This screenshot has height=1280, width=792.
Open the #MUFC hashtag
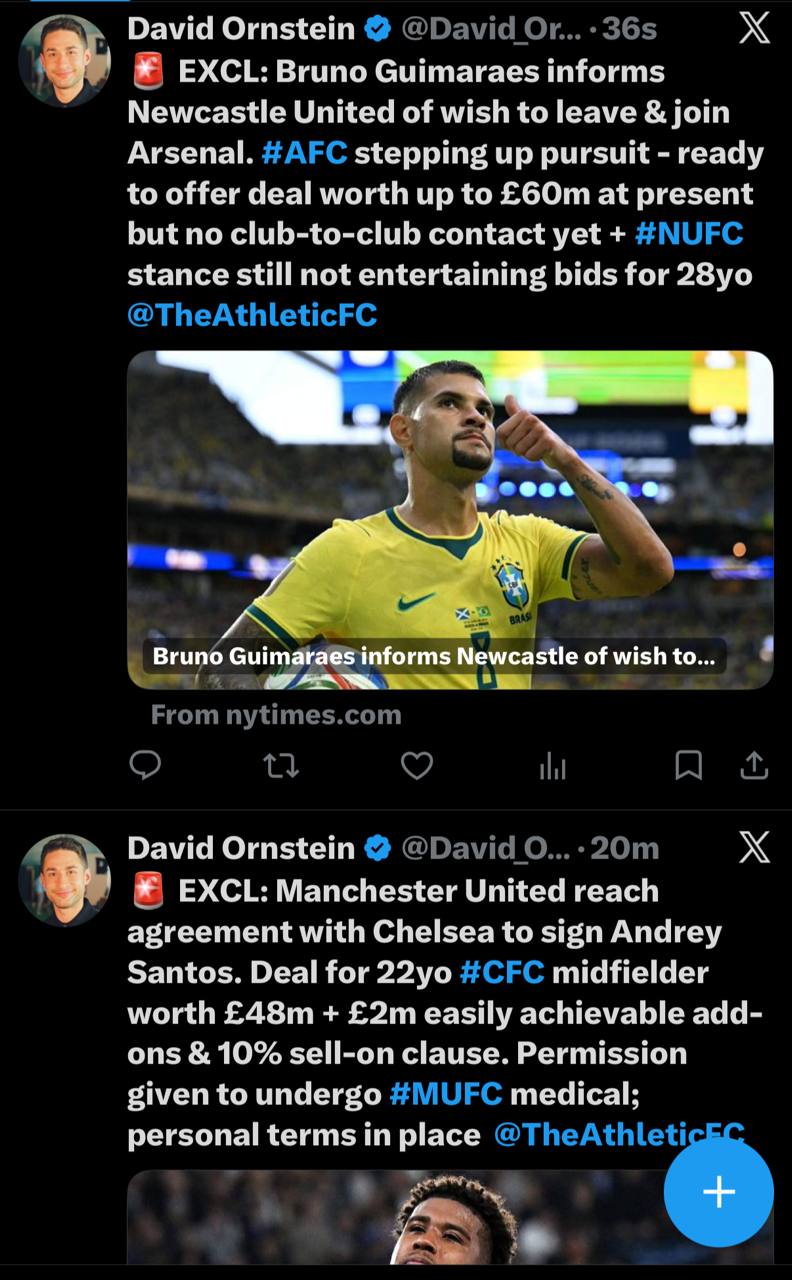click(x=446, y=1094)
